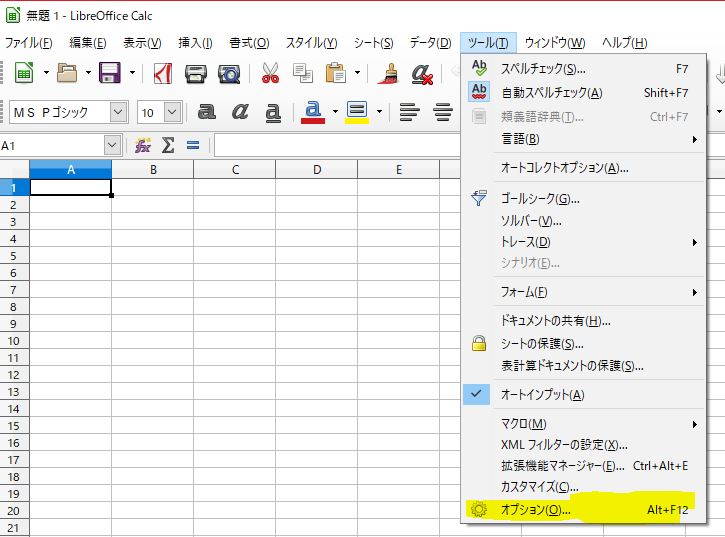The height and width of the screenshot is (537, 725).
Task: Expand the Name Box A1 dropdown
Action: click(x=112, y=146)
